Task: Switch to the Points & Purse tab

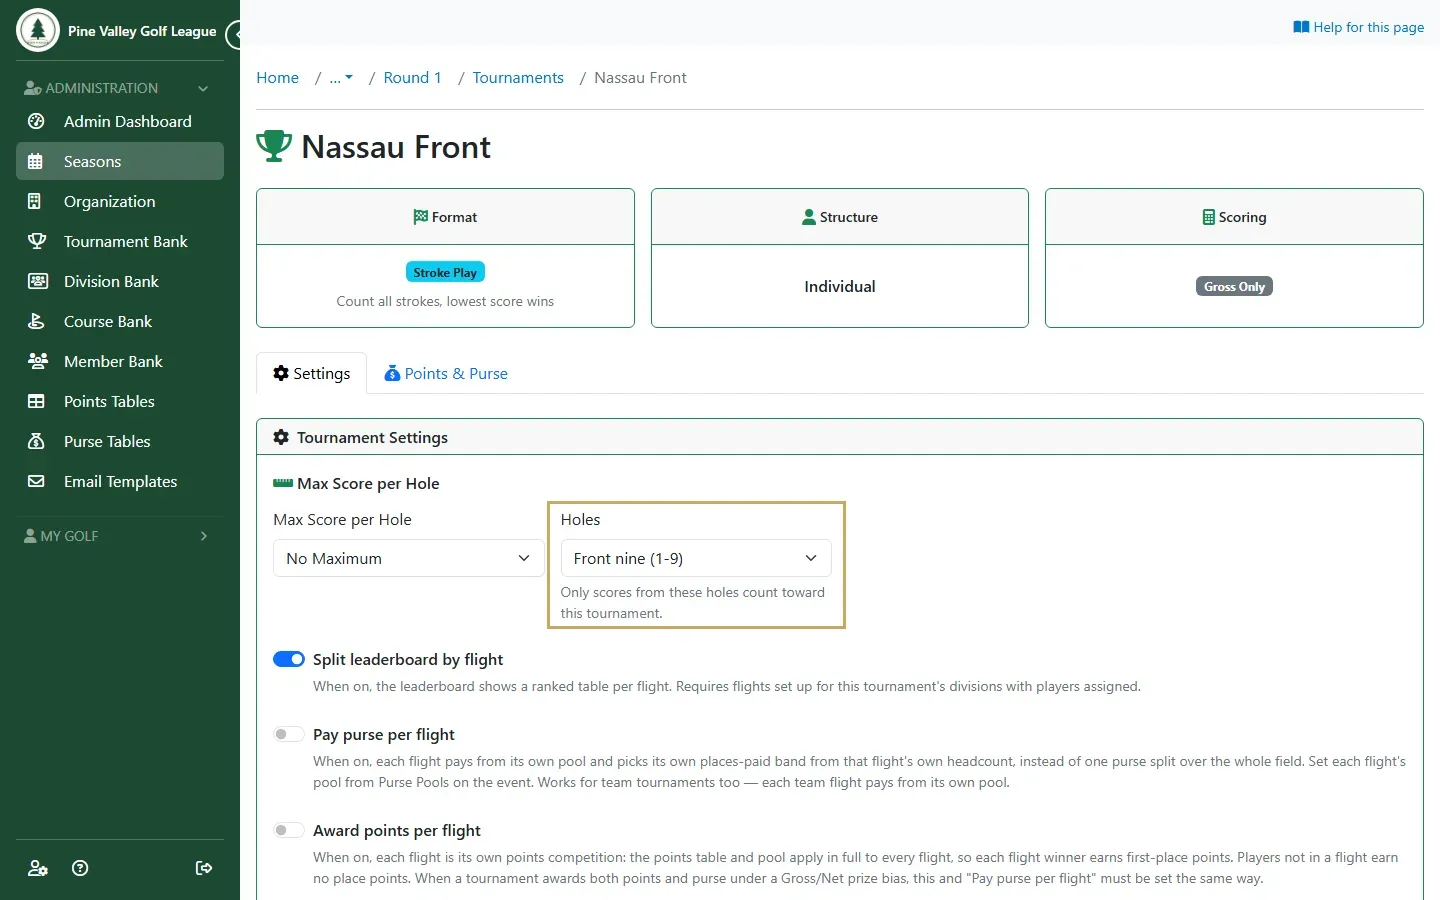Action: coord(446,373)
